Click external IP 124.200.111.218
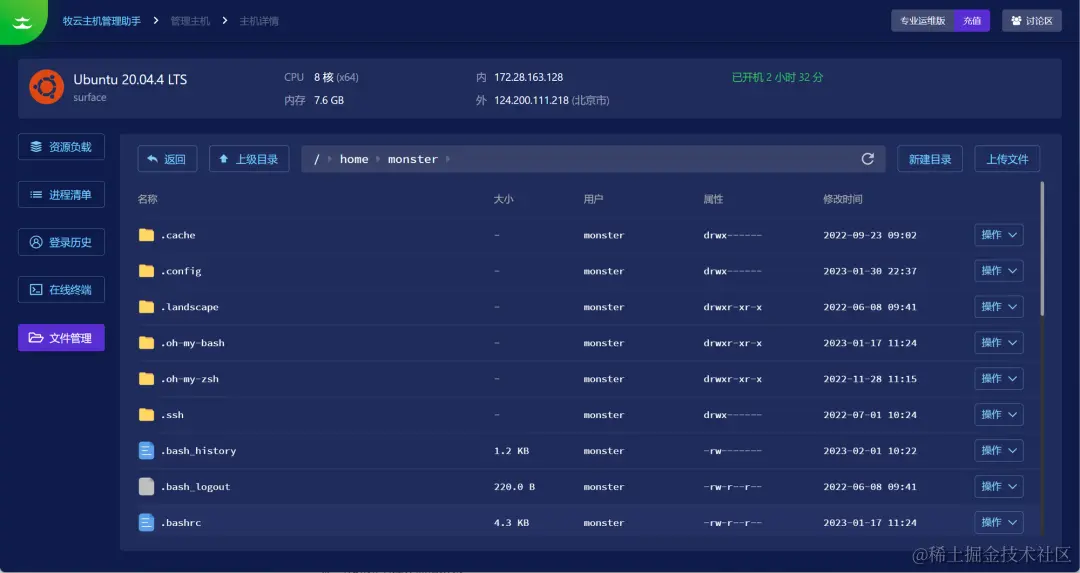The image size is (1080, 573). 531,101
